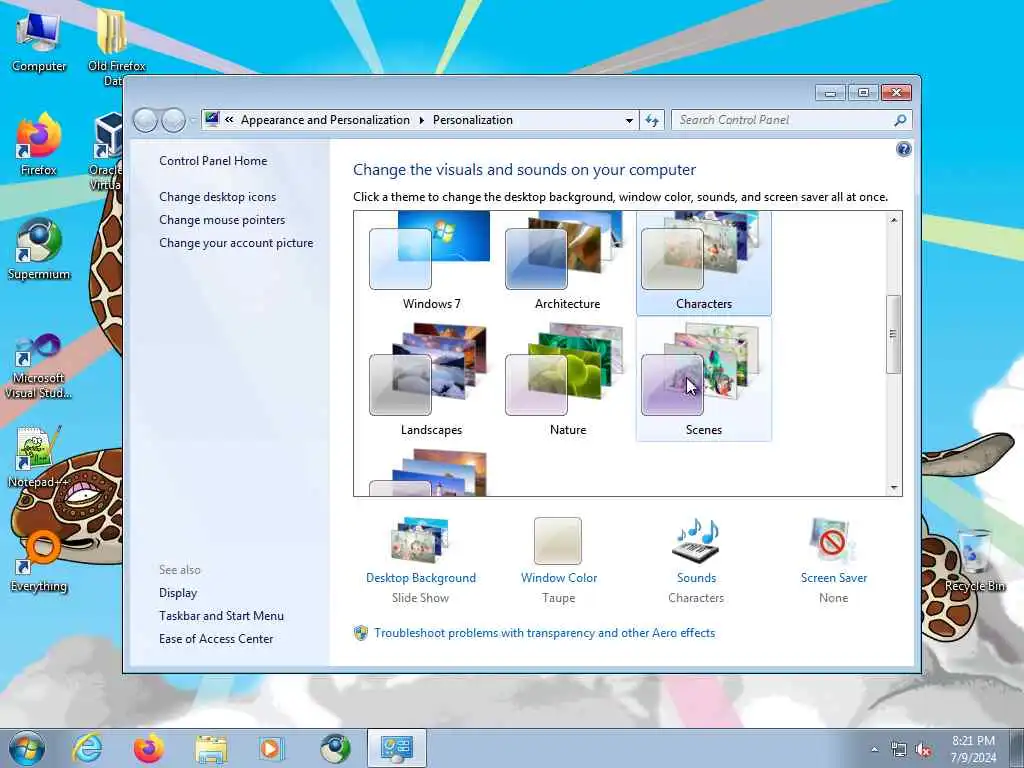
Task: Select the Windows 7 theme
Action: pyautogui.click(x=431, y=263)
